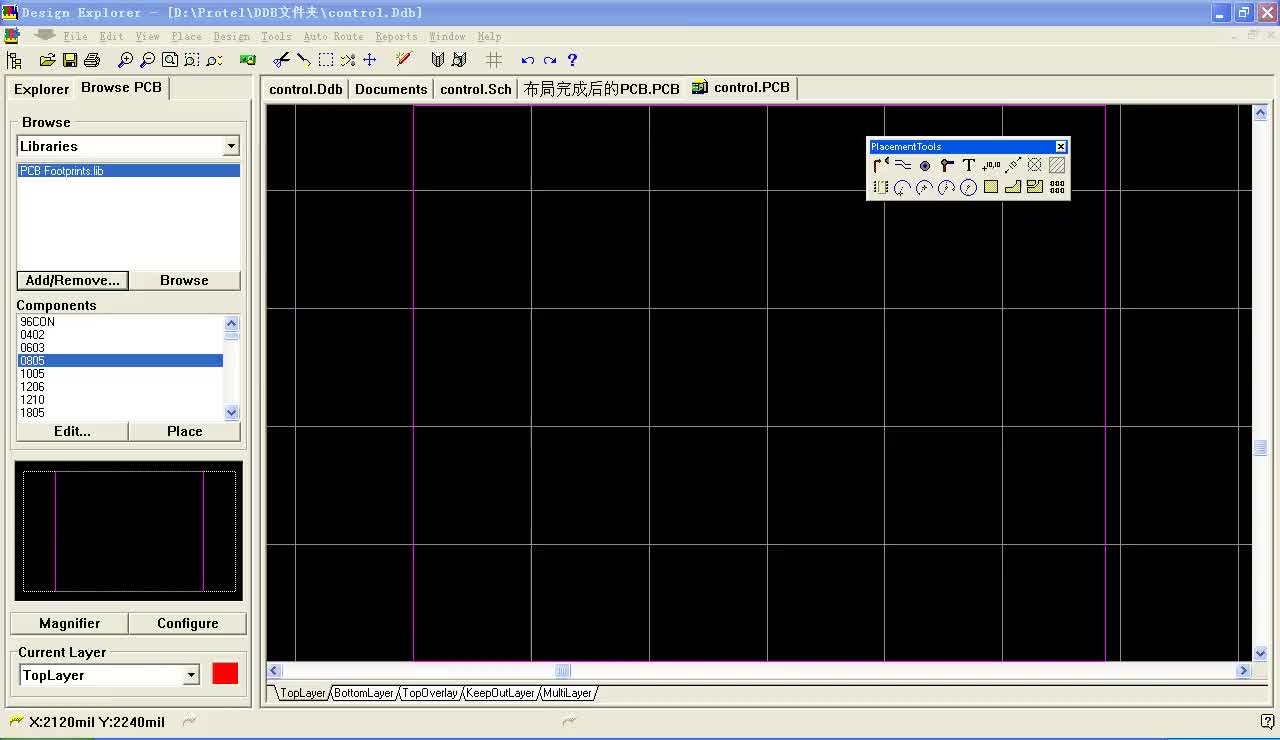Select the TopOverlay layer tab
1280x740 pixels.
[430, 693]
